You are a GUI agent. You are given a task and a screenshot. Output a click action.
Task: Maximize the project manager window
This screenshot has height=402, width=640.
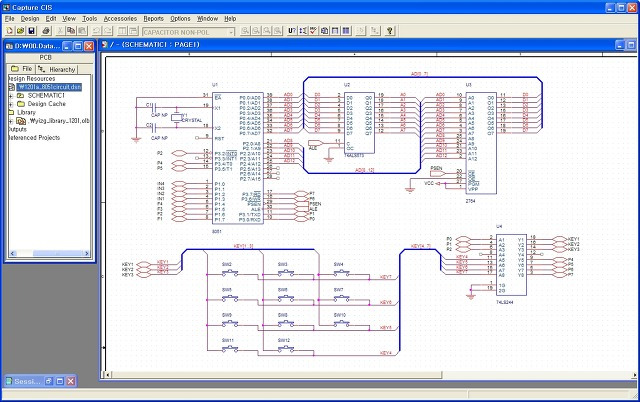point(78,46)
